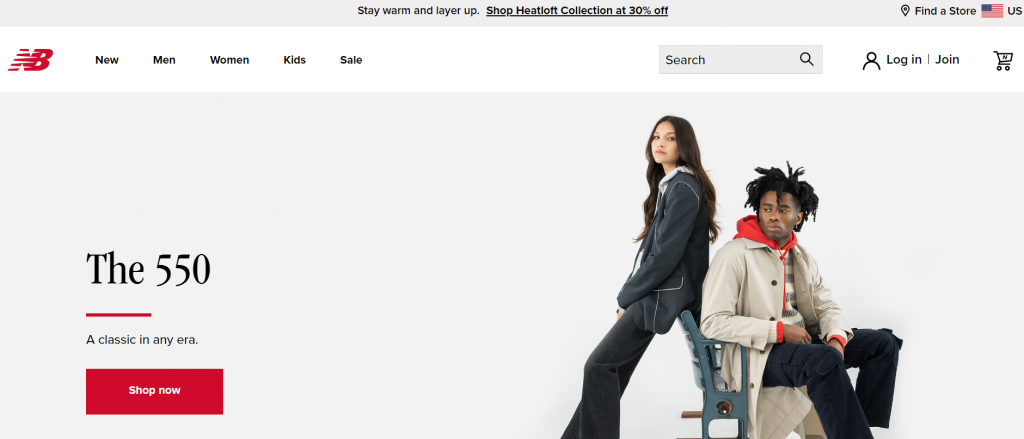
Task: Open the New menu
Action: coord(107,60)
